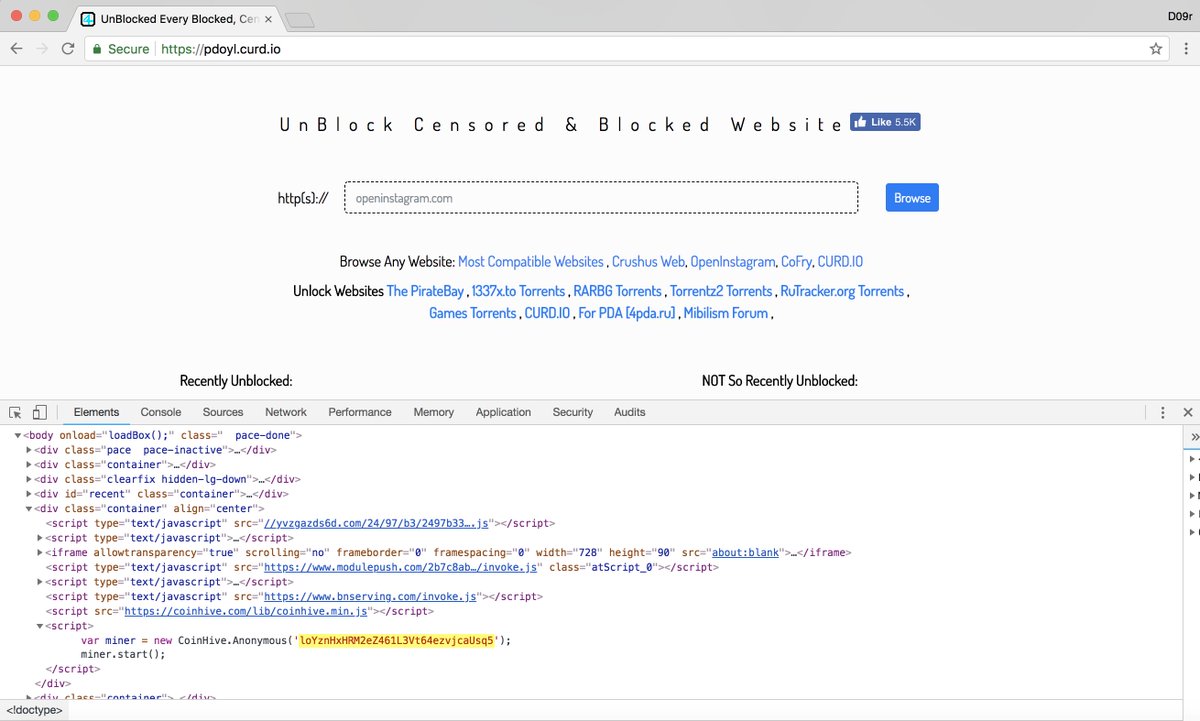This screenshot has height=721, width=1200.
Task: Select the highlighted CoinHive site key string
Action: 397,641
